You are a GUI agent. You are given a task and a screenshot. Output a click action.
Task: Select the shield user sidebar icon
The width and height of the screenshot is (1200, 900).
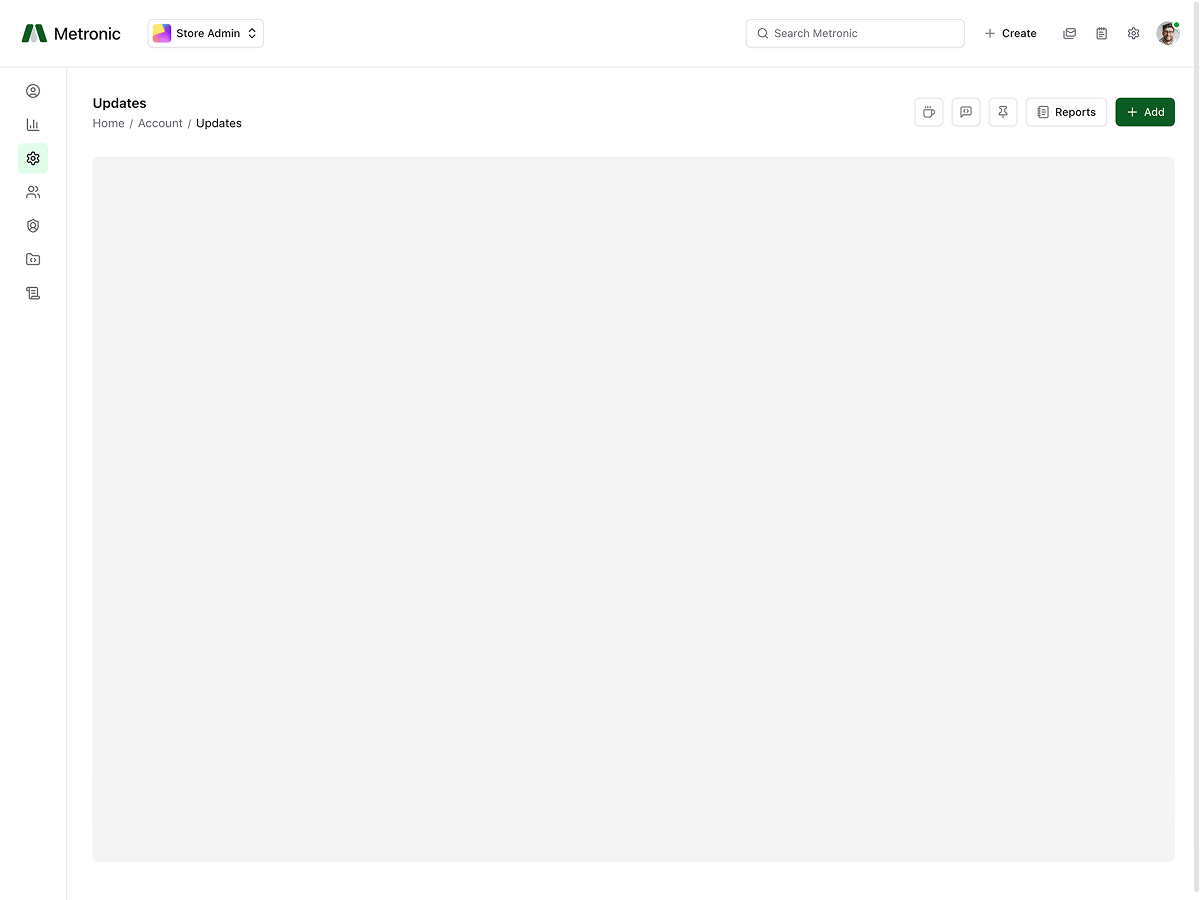pyautogui.click(x=33, y=226)
